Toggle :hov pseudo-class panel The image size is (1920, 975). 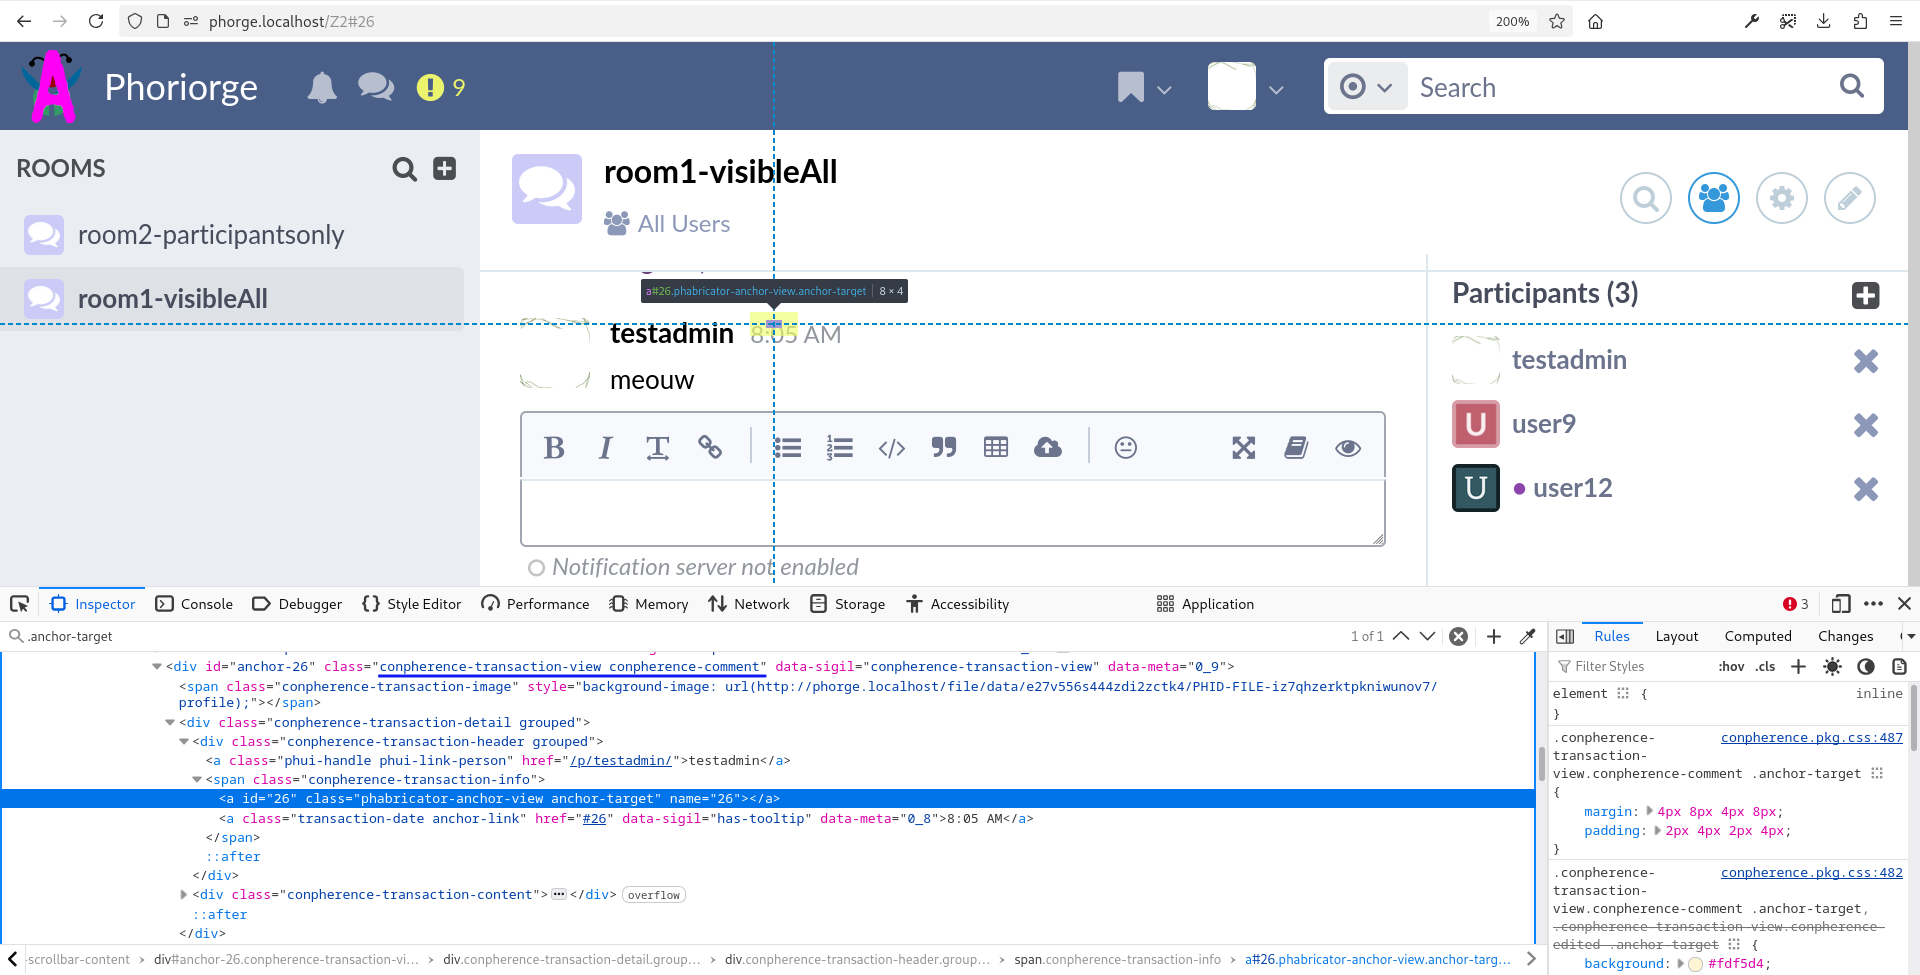[x=1731, y=666]
